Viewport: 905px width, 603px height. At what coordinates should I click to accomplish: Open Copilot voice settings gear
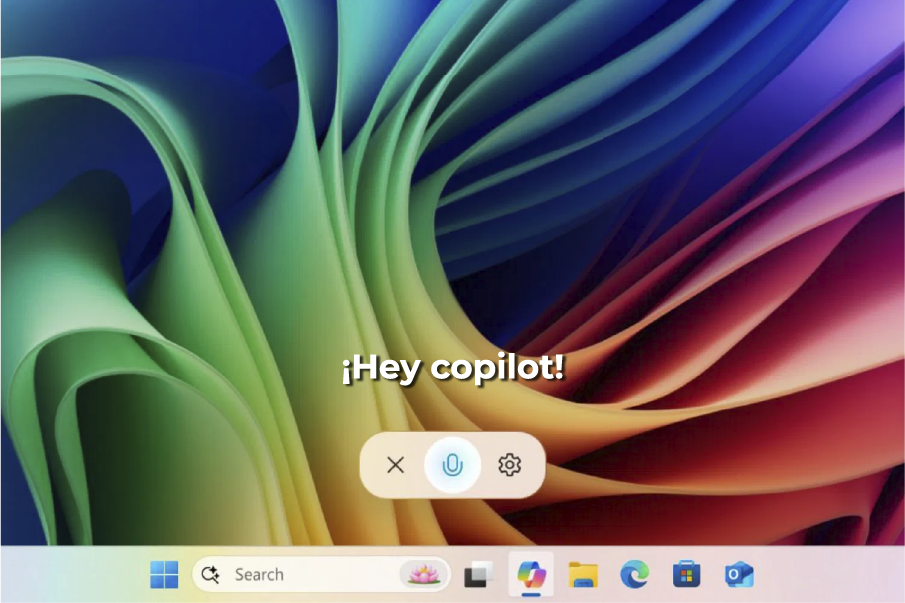coord(510,465)
